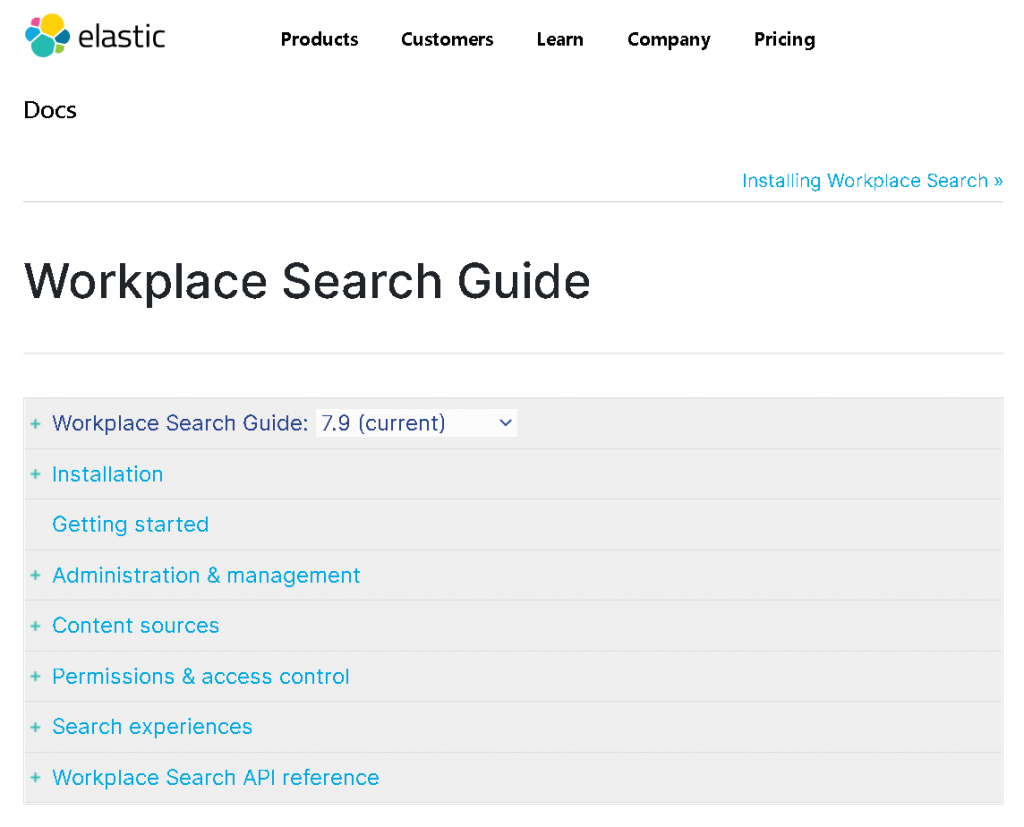The height and width of the screenshot is (827, 1024).
Task: Go to Installing Workplace Search page
Action: tap(872, 180)
